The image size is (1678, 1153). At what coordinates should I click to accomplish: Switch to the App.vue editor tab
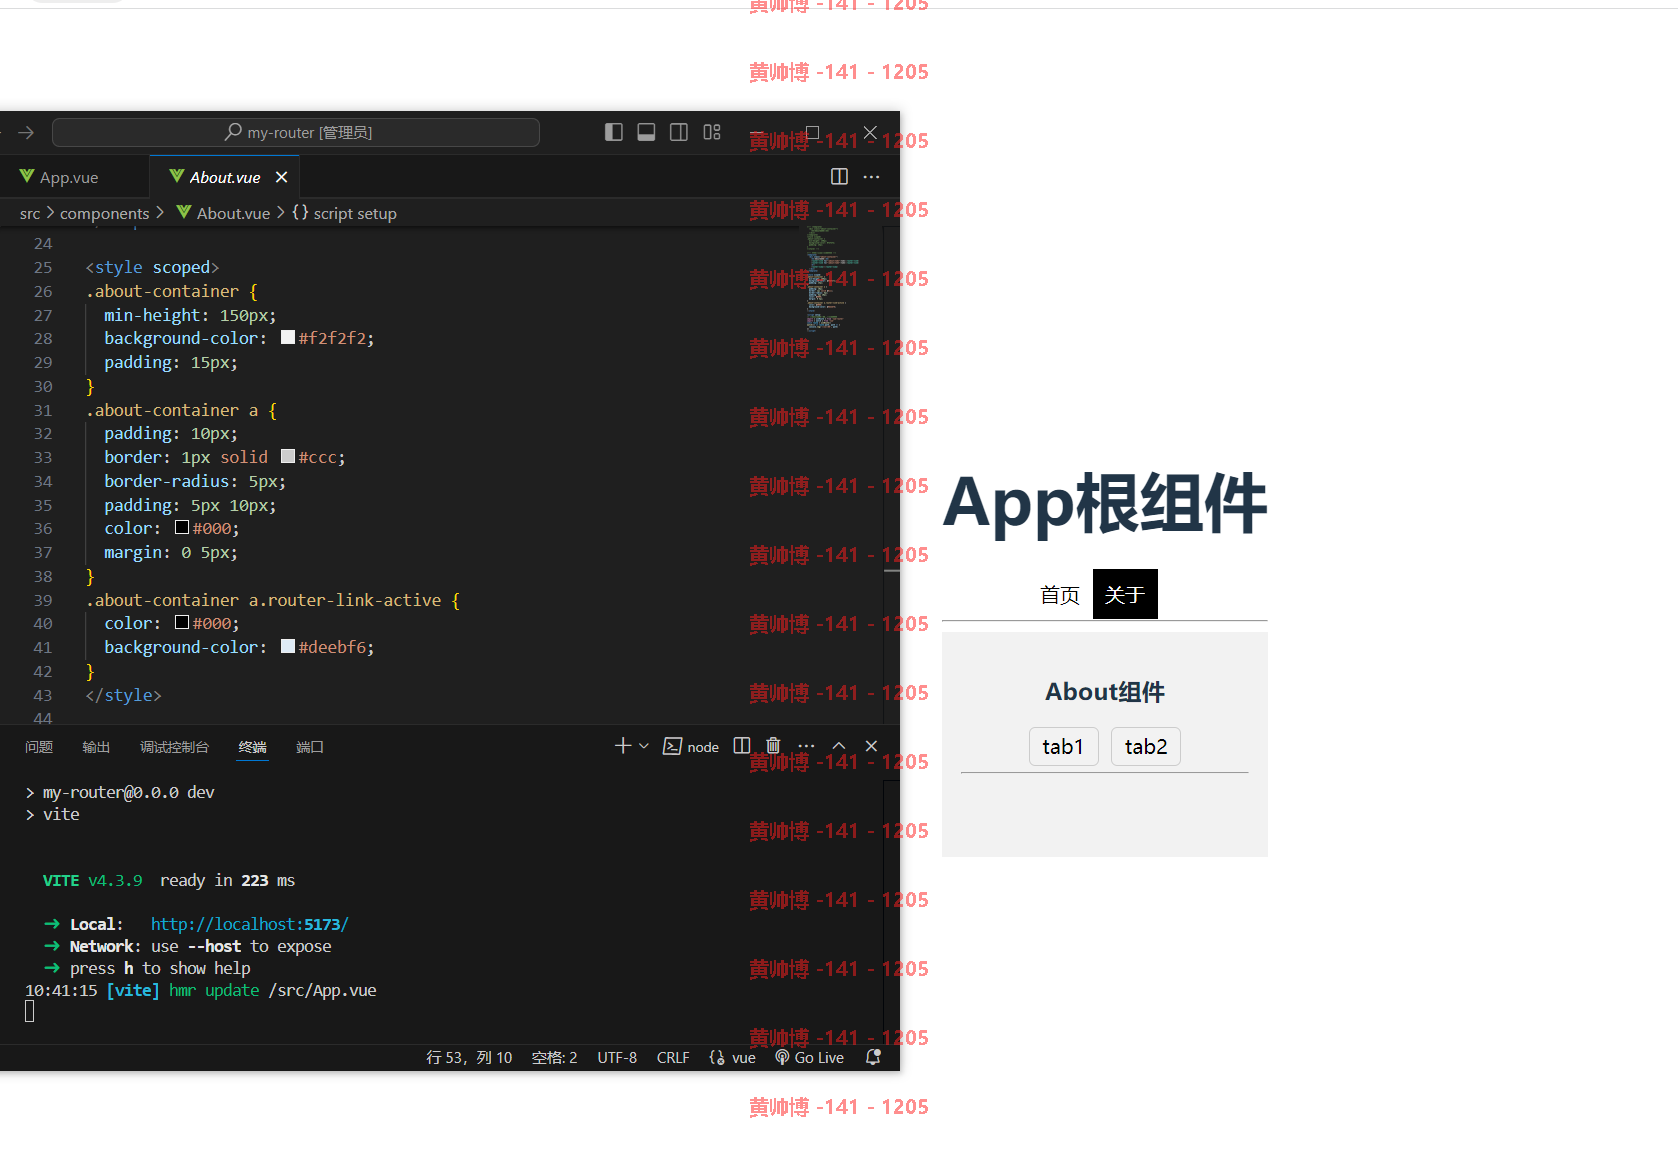pos(69,177)
